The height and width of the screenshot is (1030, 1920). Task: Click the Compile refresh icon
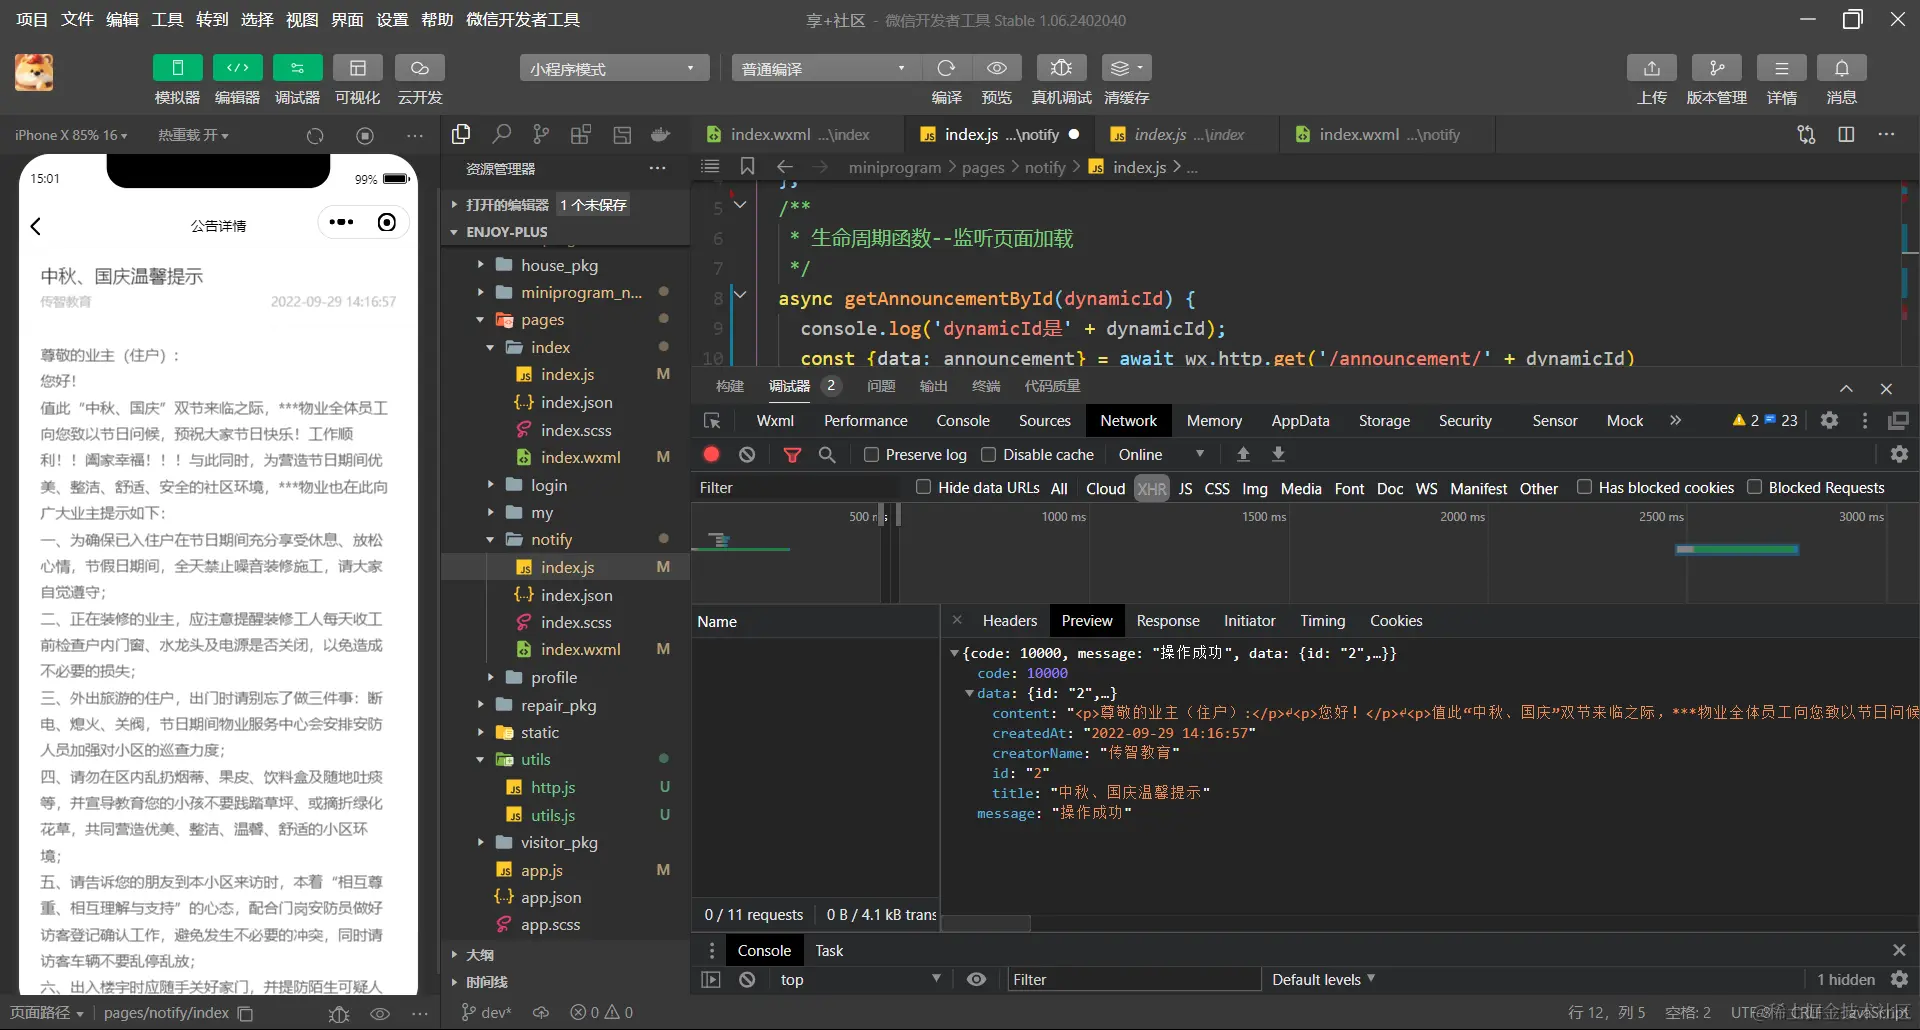click(946, 68)
